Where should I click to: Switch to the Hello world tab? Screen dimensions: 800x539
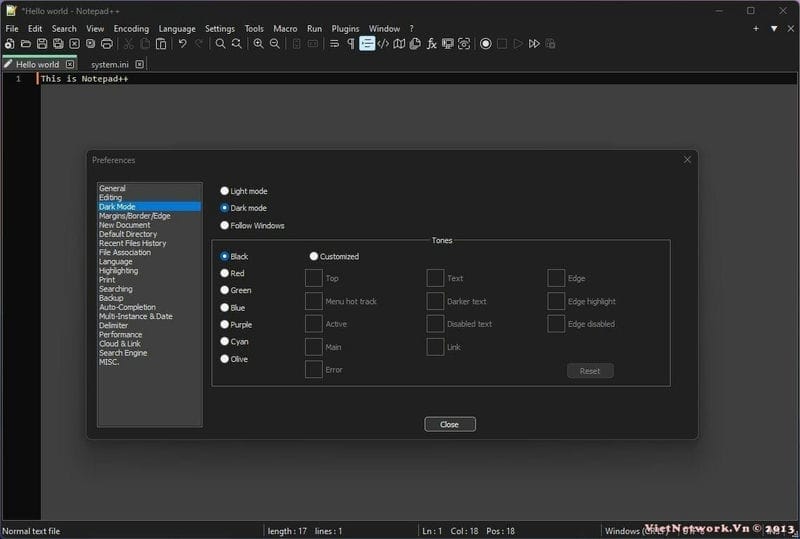point(37,64)
